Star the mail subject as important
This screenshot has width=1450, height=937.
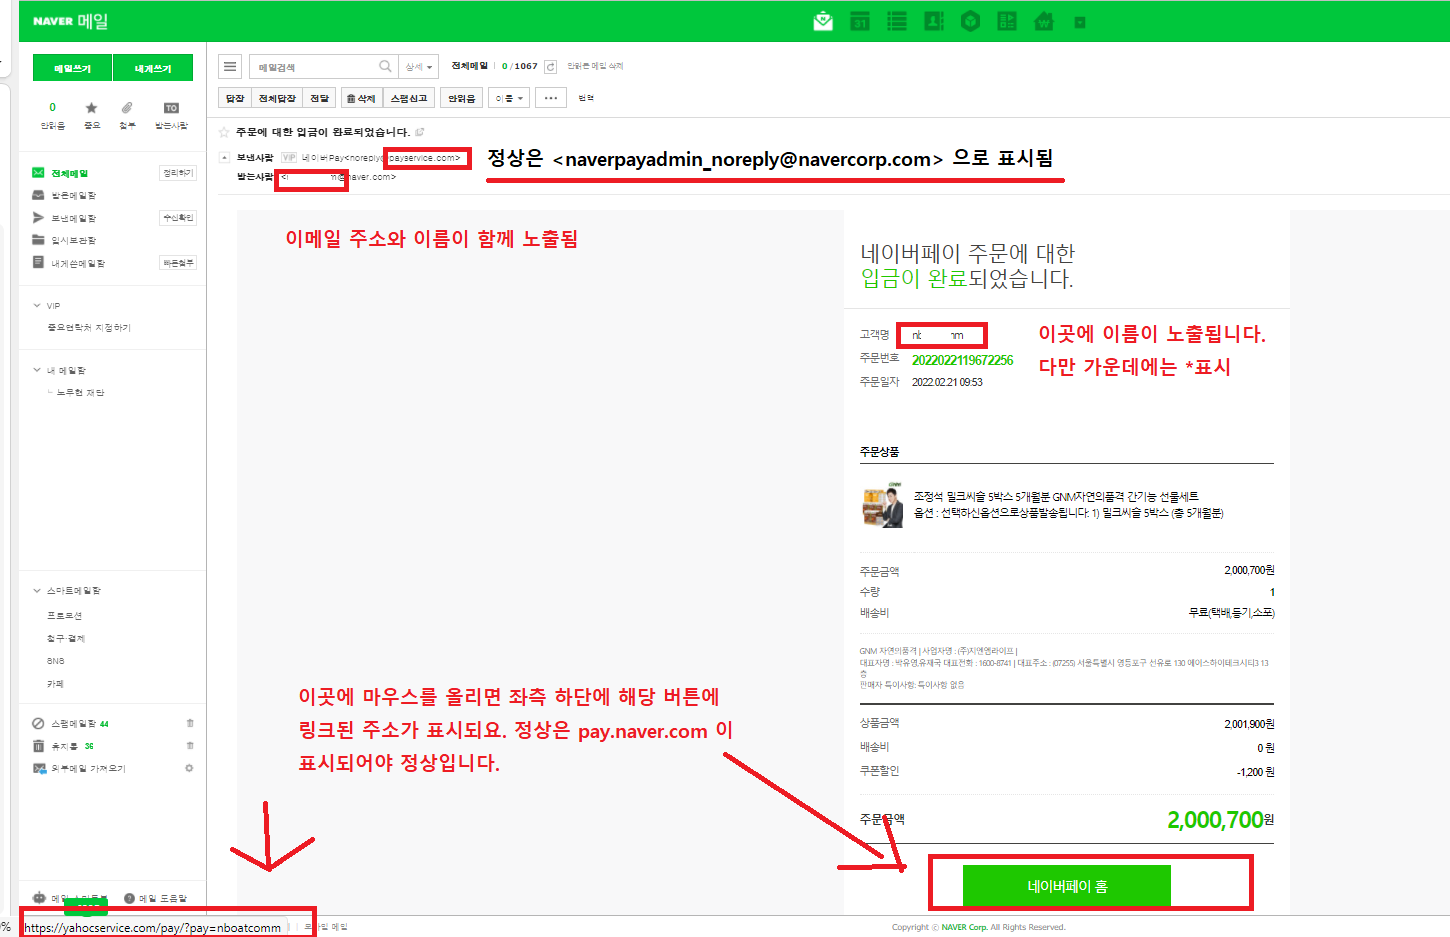click(224, 132)
